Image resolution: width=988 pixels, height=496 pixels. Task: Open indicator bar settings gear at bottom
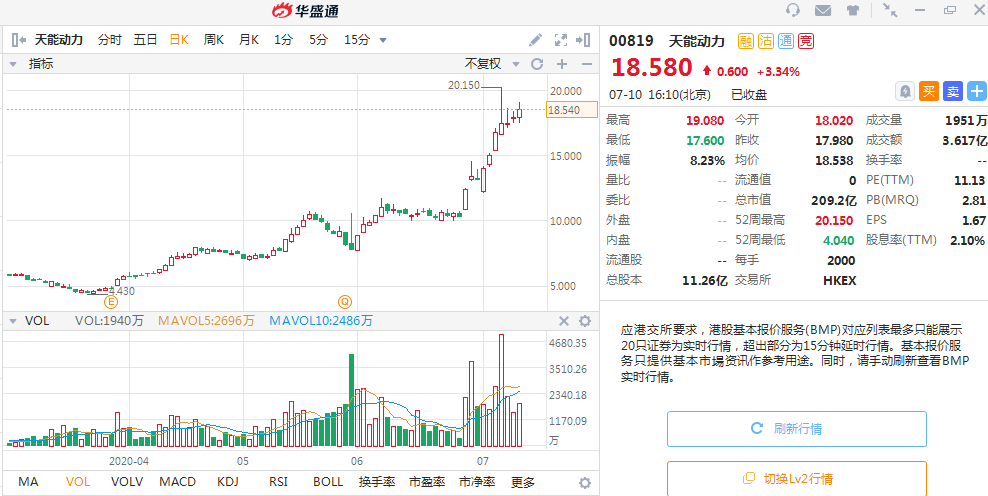tap(585, 483)
